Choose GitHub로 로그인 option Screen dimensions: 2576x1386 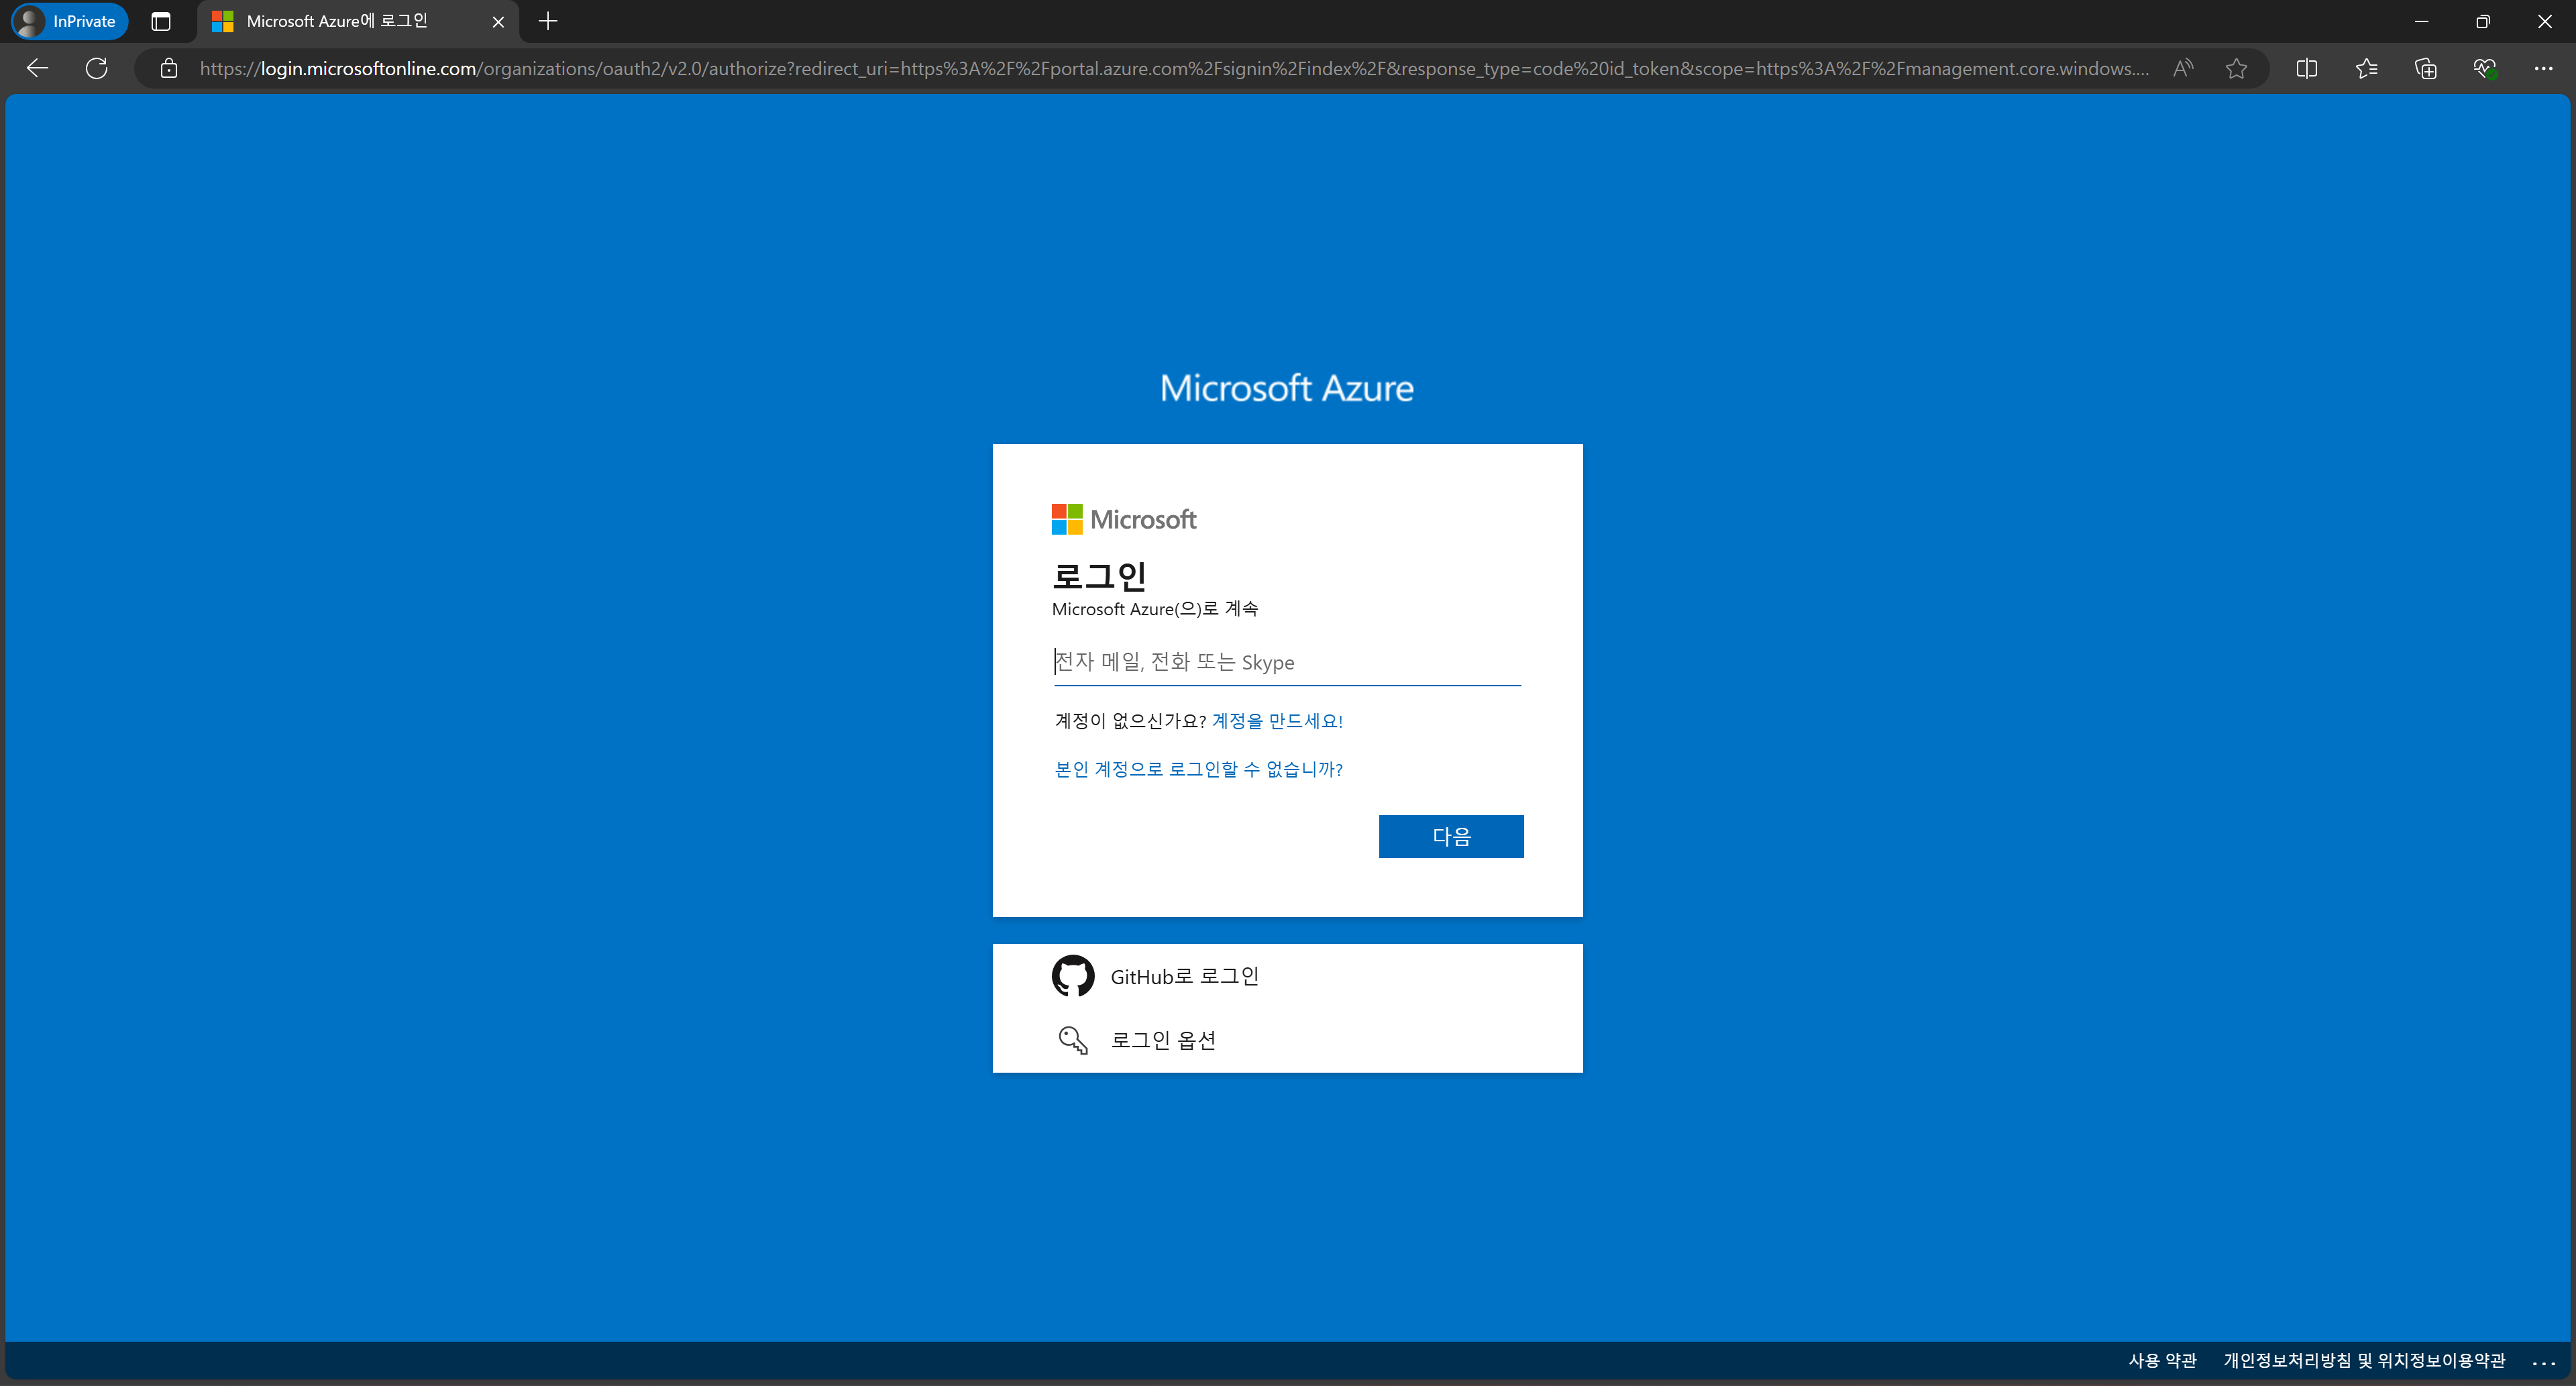1184,976
